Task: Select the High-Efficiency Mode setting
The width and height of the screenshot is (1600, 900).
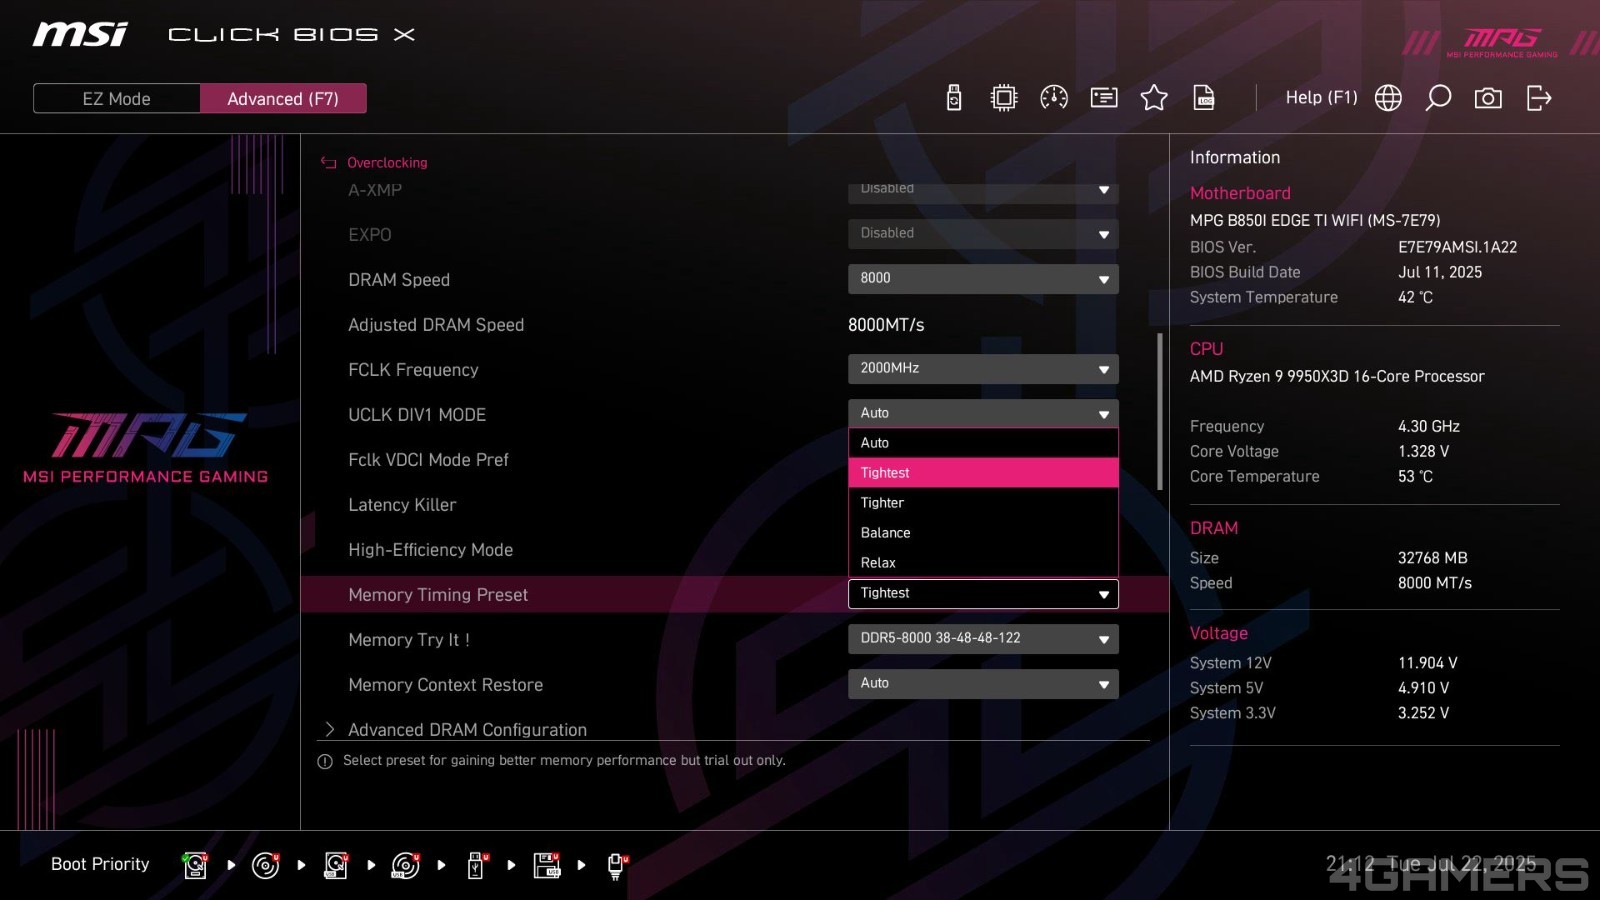Action: [x=430, y=550]
